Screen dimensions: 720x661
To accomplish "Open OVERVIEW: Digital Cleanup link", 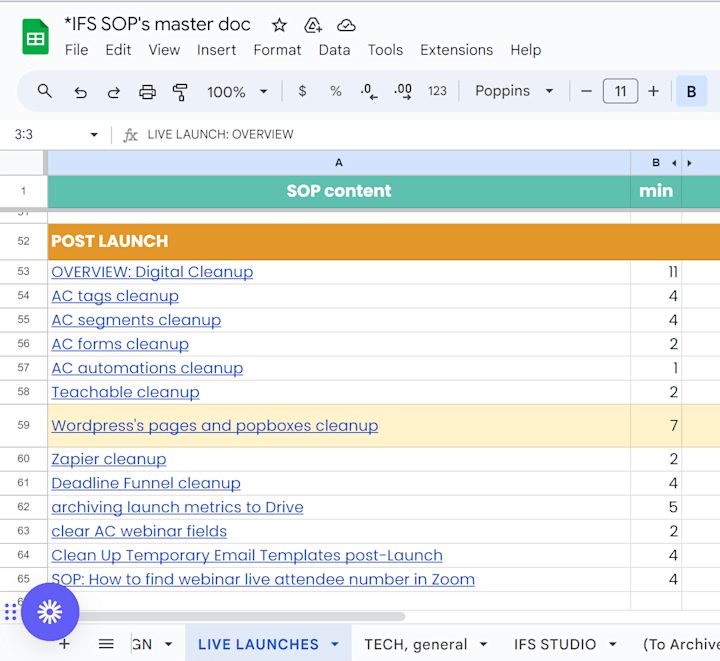I will 152,272.
